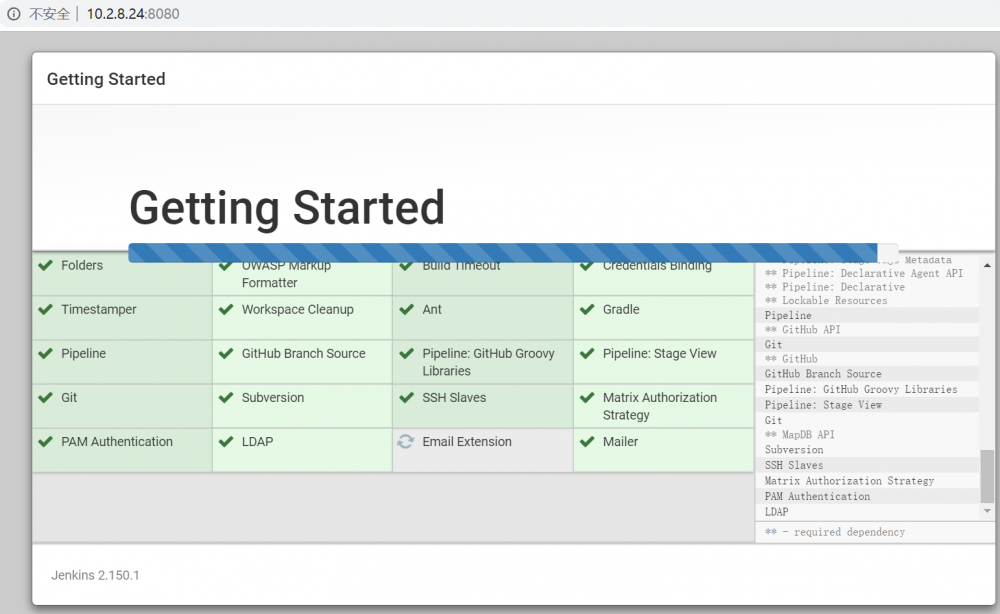Click the checkmark beside PAM Authentication
The image size is (1000, 614).
click(x=45, y=442)
